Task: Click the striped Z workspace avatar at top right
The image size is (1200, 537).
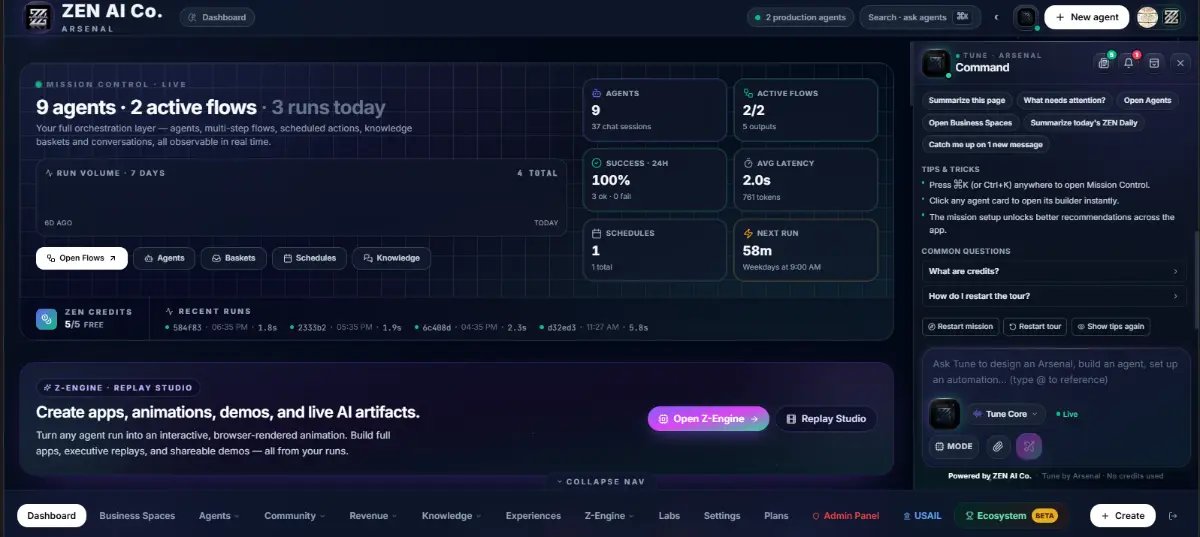Action: click(1172, 17)
